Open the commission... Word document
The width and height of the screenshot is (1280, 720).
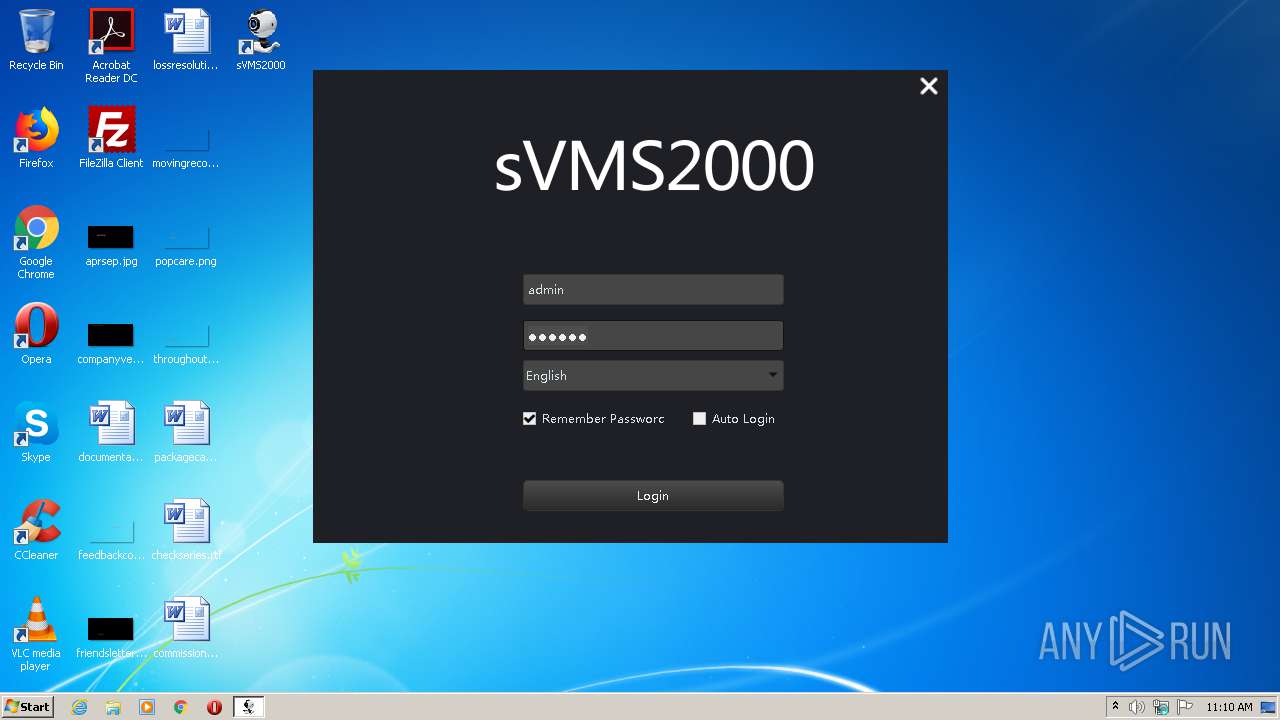pos(186,628)
